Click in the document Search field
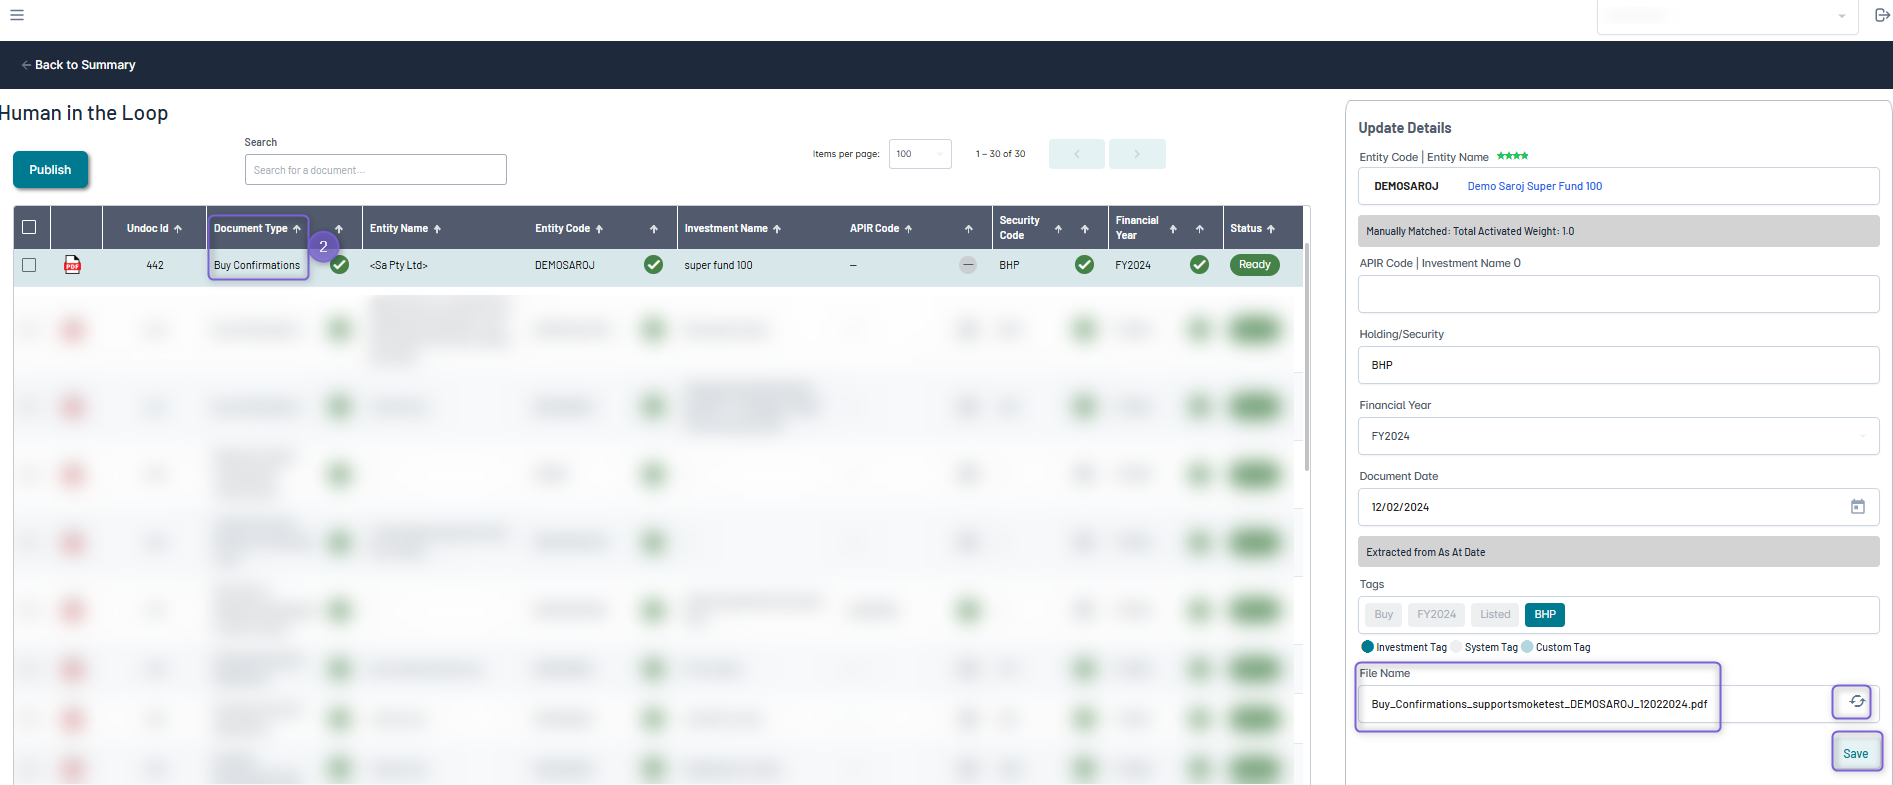This screenshot has width=1893, height=785. tap(375, 170)
